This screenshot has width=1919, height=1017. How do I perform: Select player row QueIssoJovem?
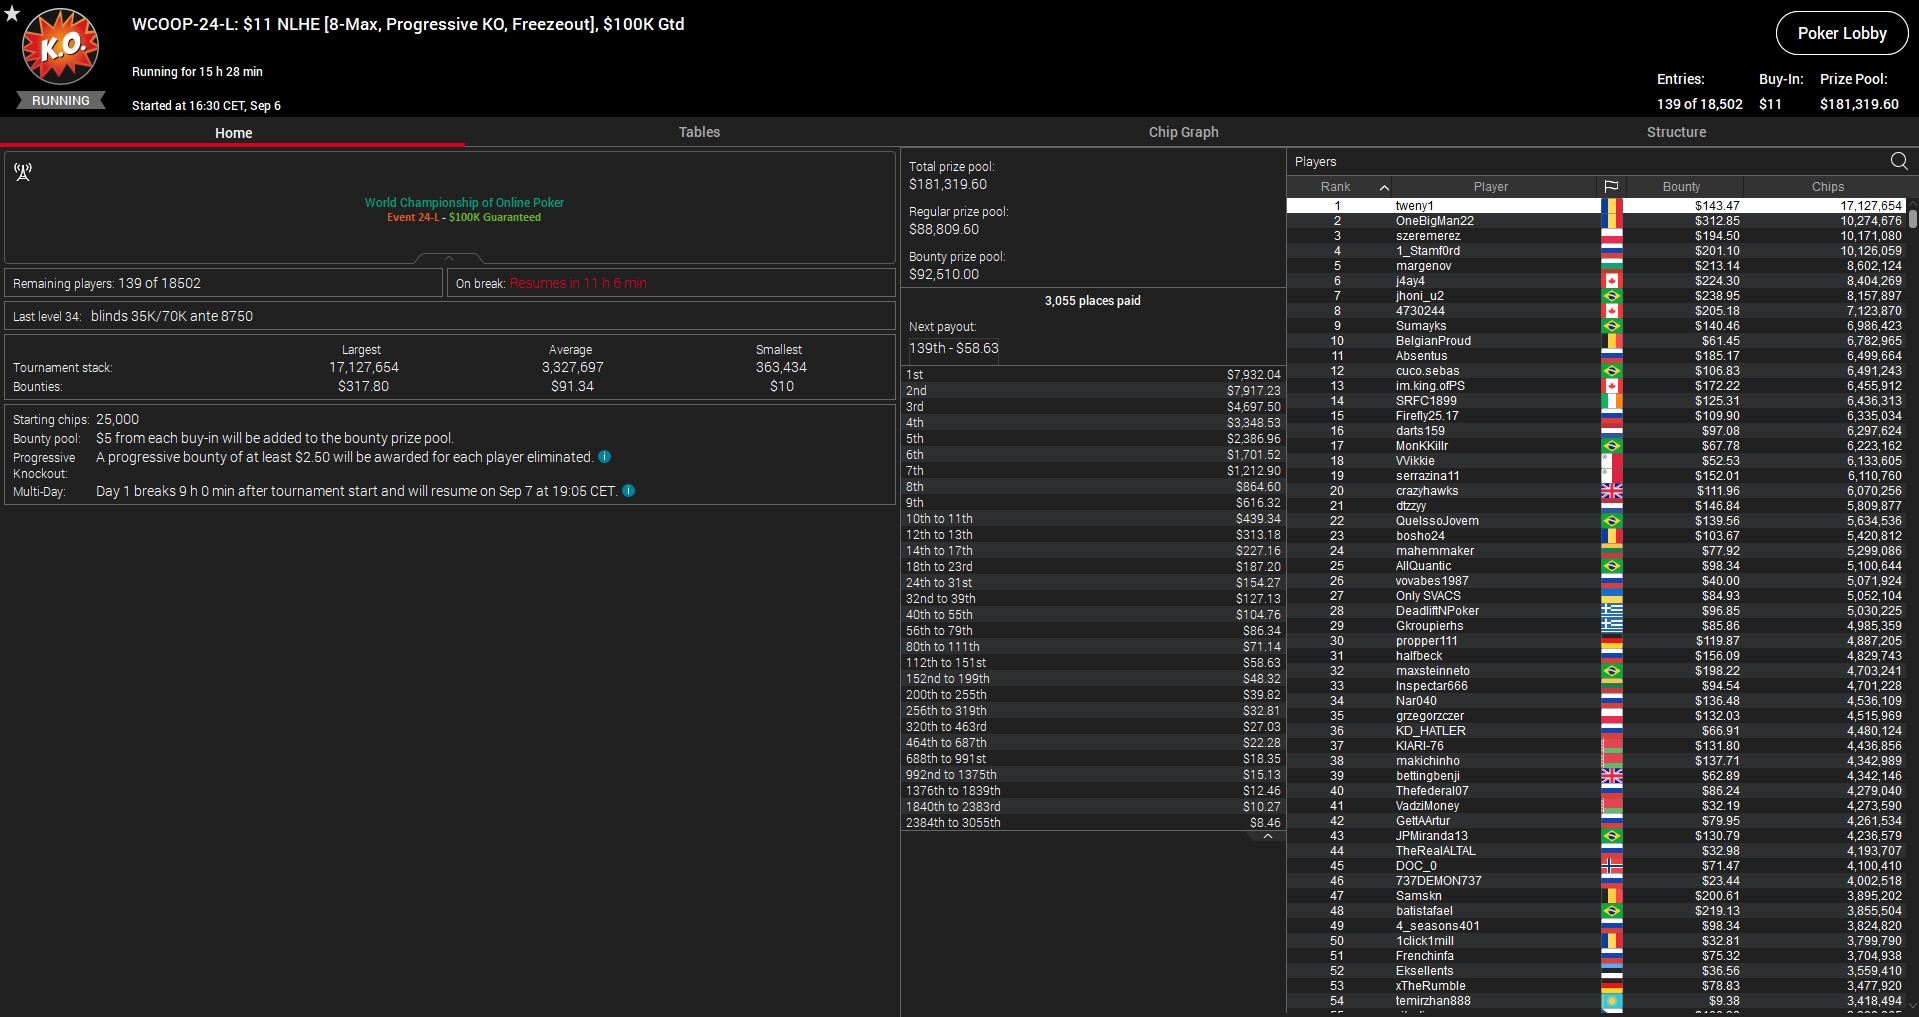1596,521
